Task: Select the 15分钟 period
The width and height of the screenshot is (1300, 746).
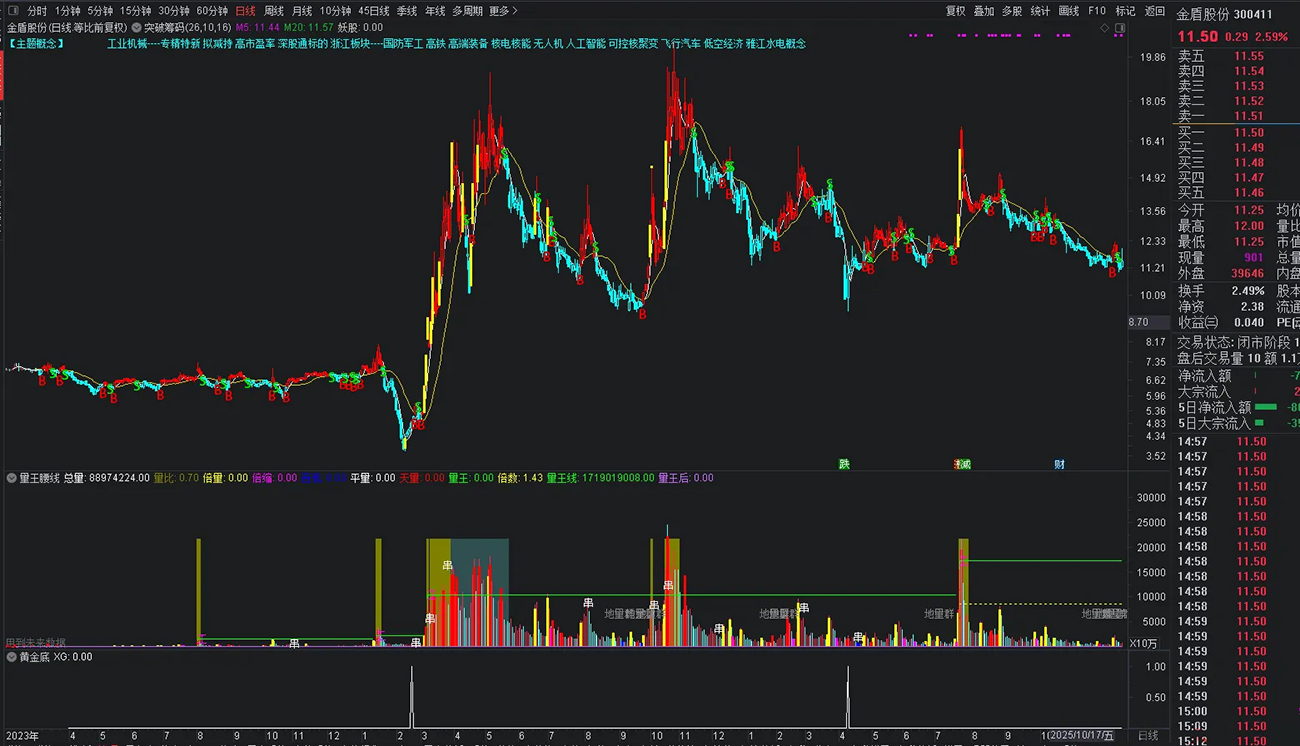Action: click(135, 11)
